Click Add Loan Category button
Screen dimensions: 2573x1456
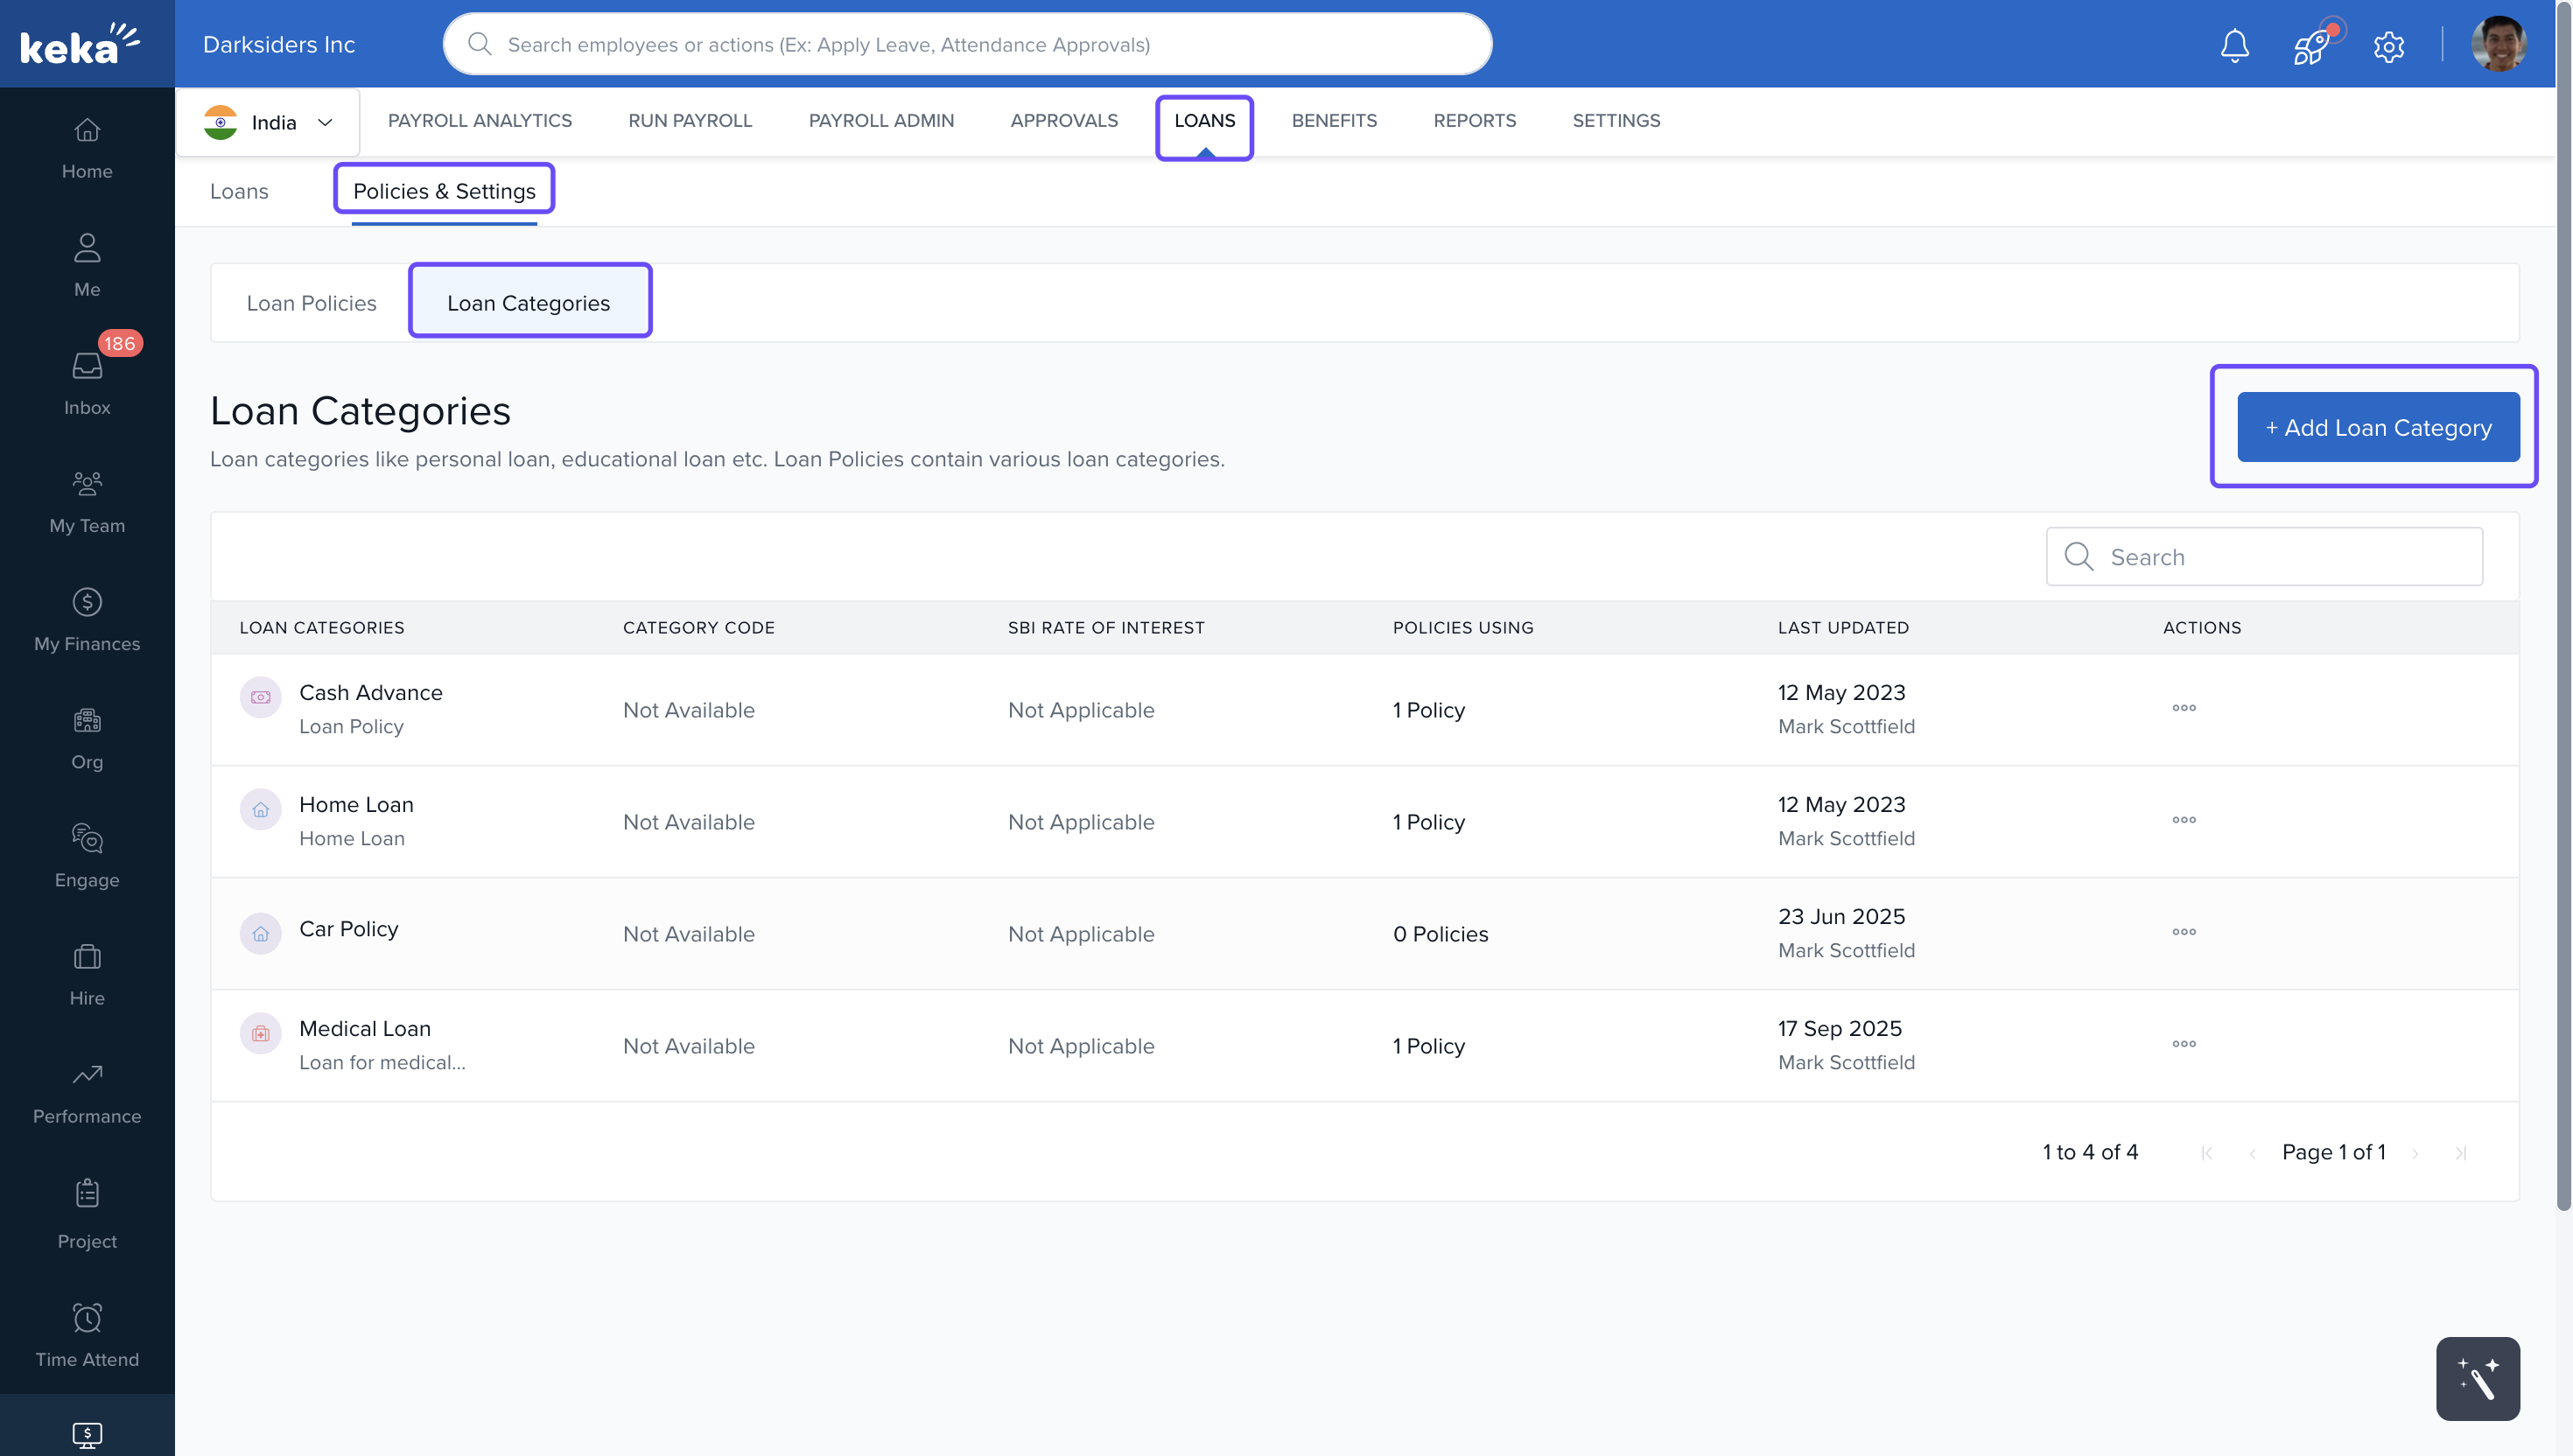[x=2377, y=427]
